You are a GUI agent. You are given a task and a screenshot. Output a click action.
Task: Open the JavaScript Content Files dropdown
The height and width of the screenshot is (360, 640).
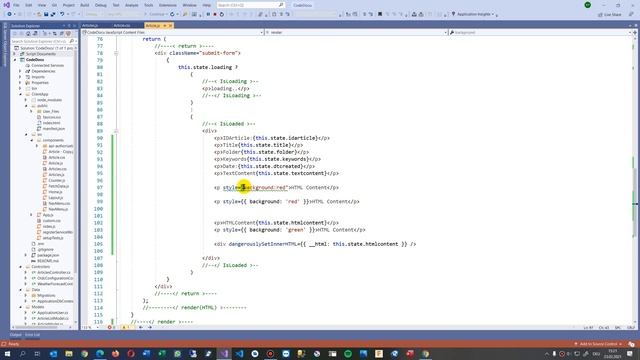click(173, 32)
